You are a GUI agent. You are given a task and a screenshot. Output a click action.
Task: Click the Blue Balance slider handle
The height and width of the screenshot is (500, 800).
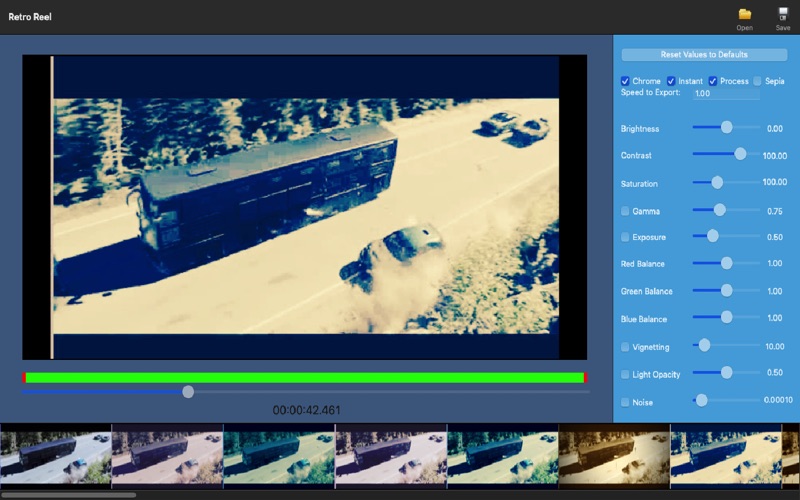coord(727,317)
